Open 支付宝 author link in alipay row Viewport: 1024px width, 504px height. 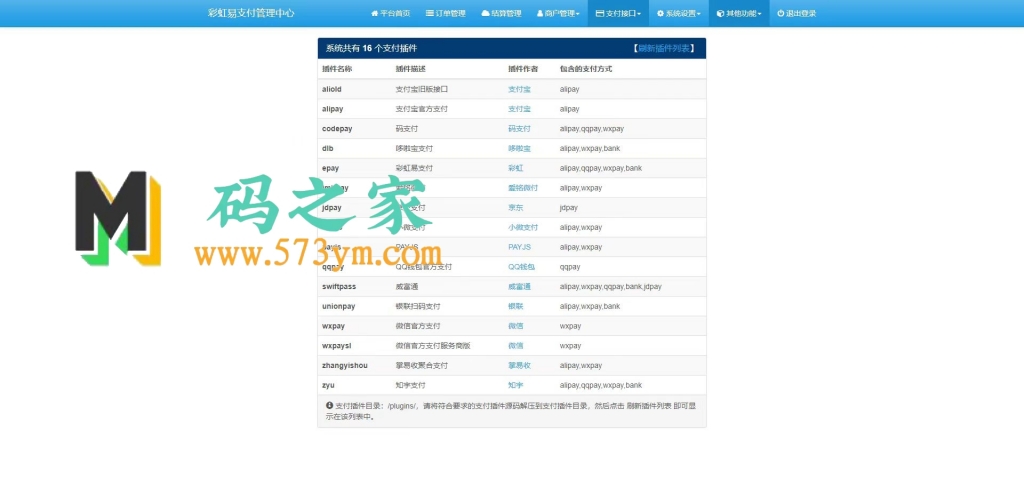click(x=519, y=109)
